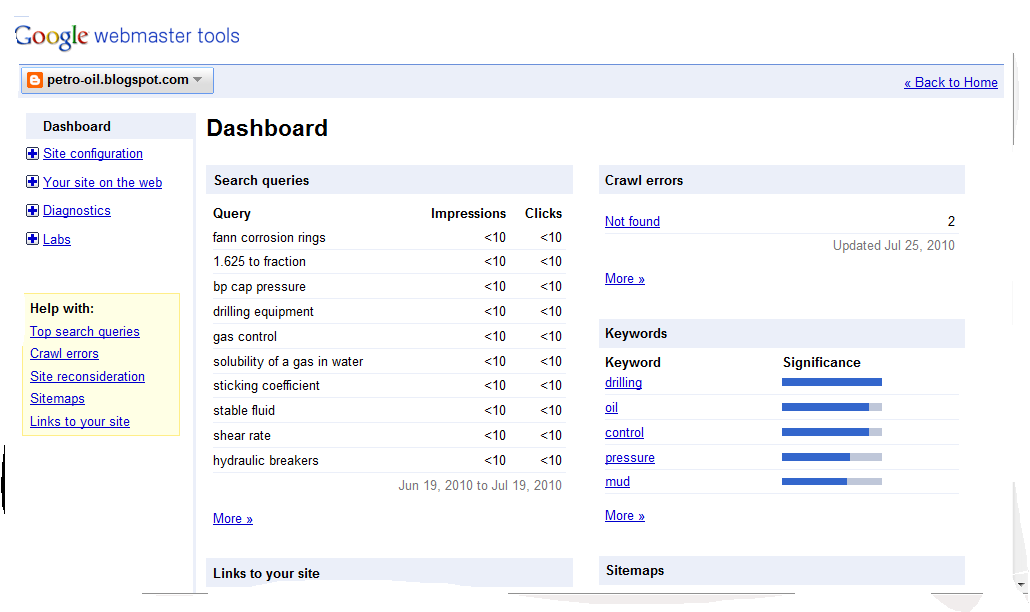Click the significance bar for drilling

coord(832,382)
